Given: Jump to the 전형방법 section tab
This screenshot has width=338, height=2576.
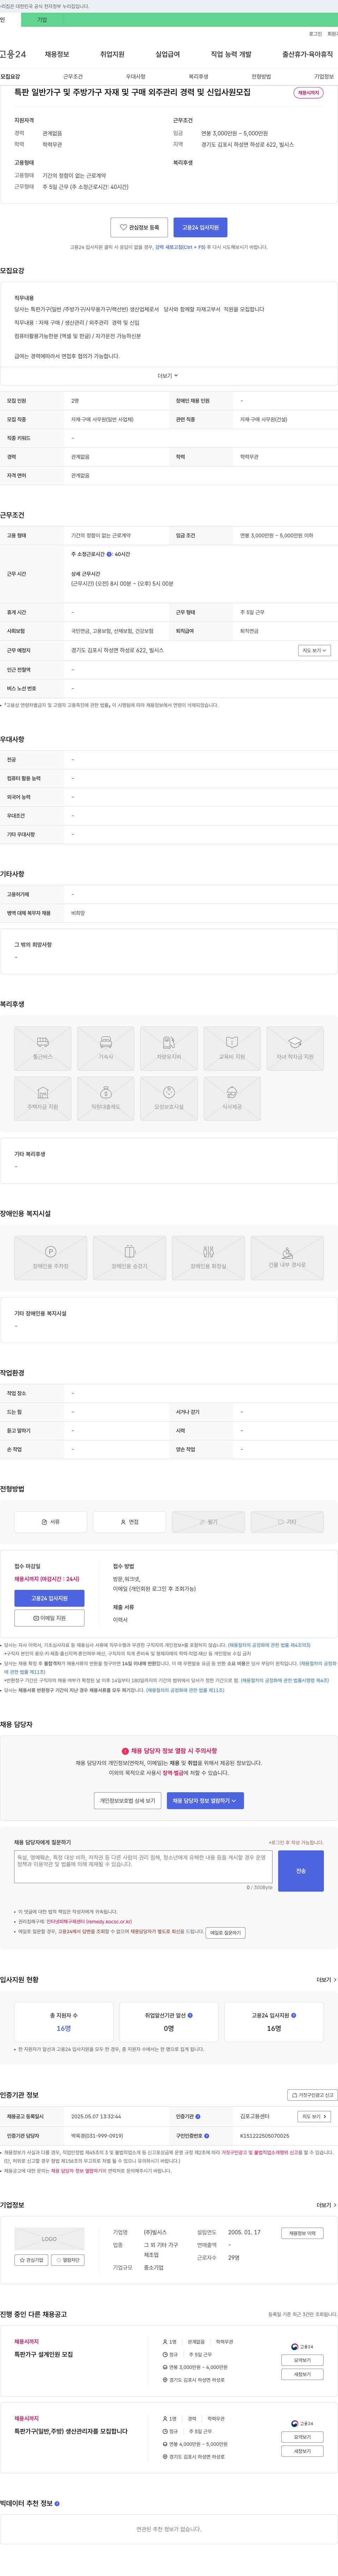Looking at the screenshot, I should [261, 76].
